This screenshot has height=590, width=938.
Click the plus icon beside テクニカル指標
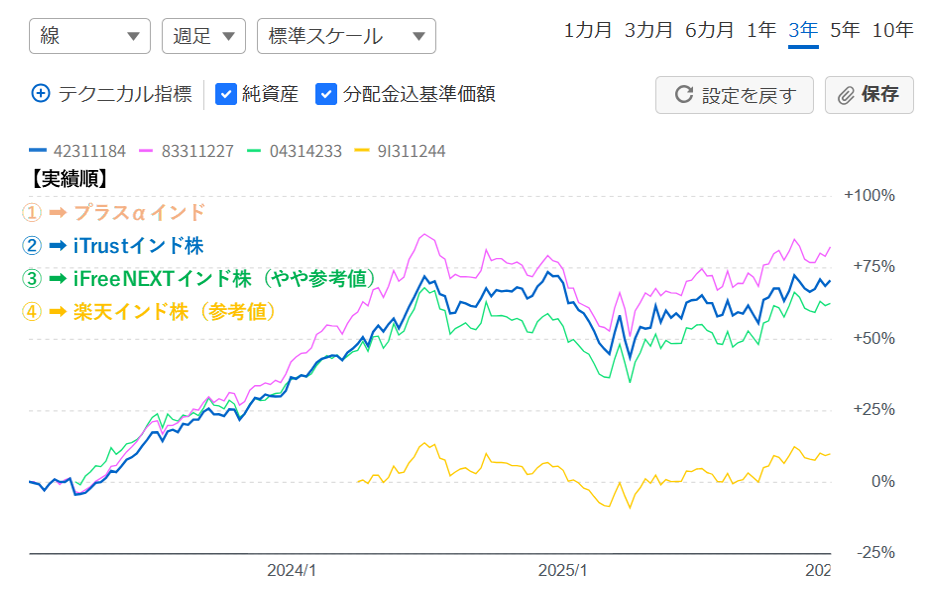pos(41,94)
